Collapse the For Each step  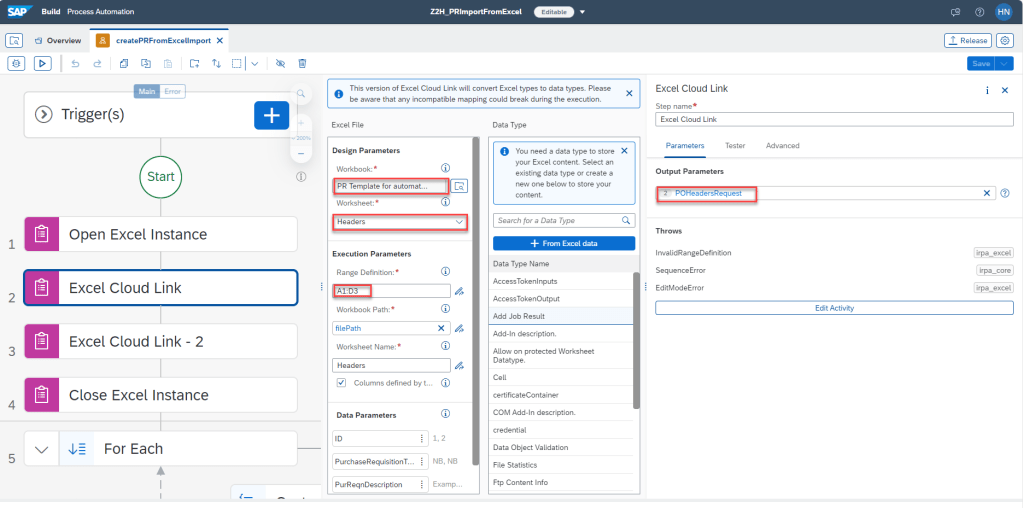point(41,449)
